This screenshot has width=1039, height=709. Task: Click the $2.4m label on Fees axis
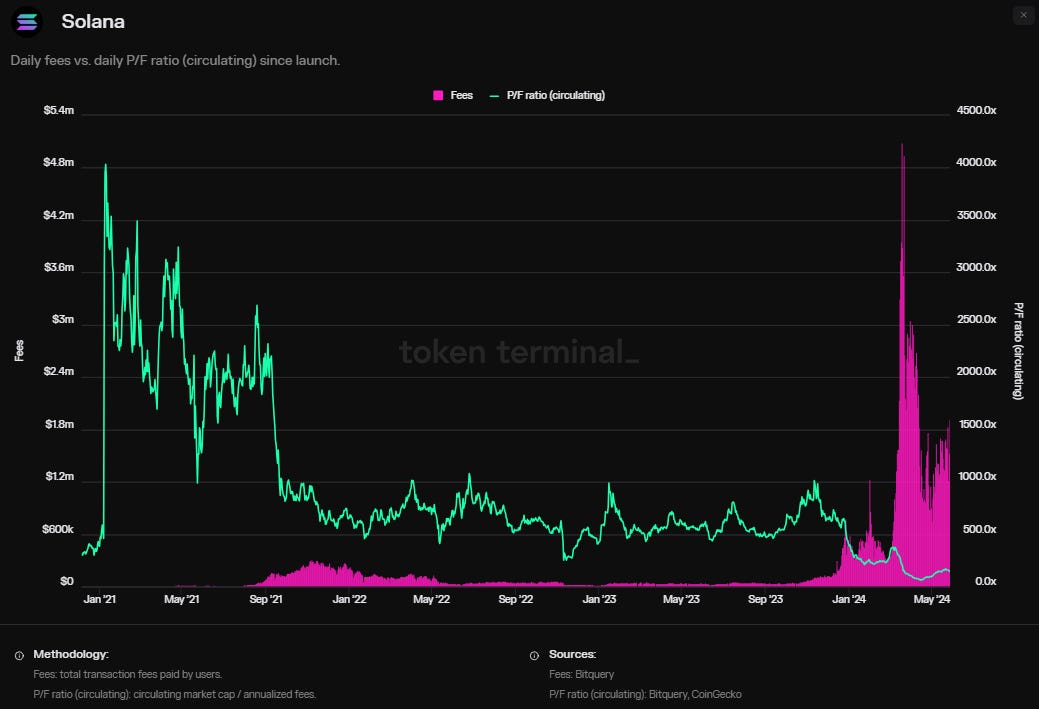[58, 372]
